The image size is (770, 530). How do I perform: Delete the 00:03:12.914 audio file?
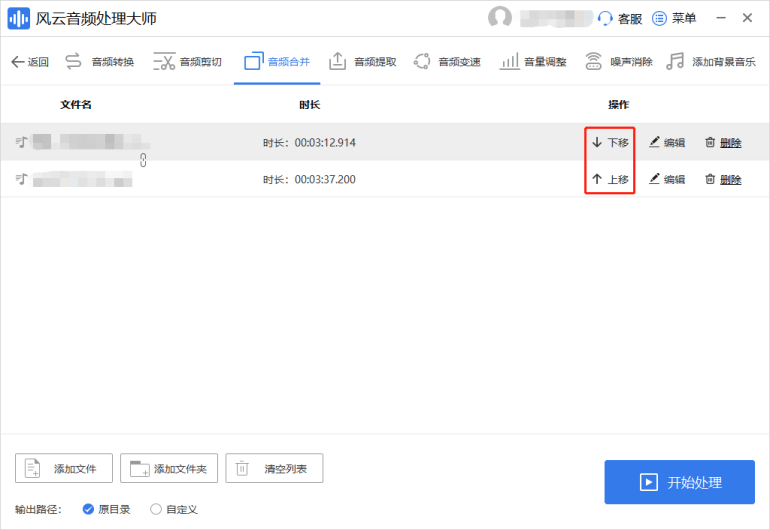[x=723, y=142]
